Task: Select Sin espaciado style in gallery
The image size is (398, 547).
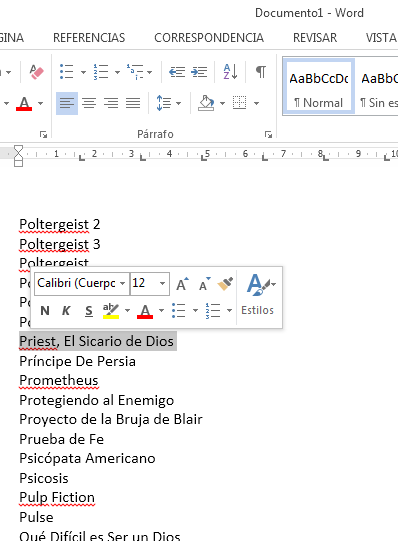Action: [378, 87]
